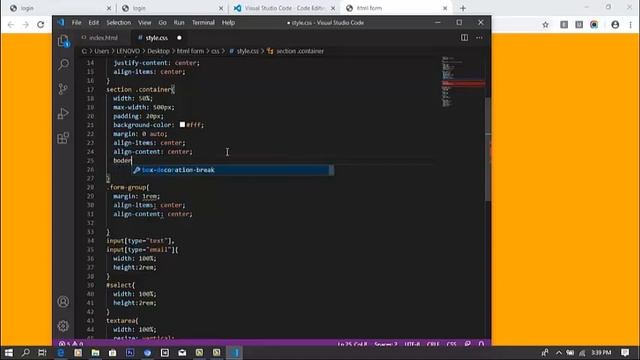Open Windows Action Center notifications

tap(624, 353)
